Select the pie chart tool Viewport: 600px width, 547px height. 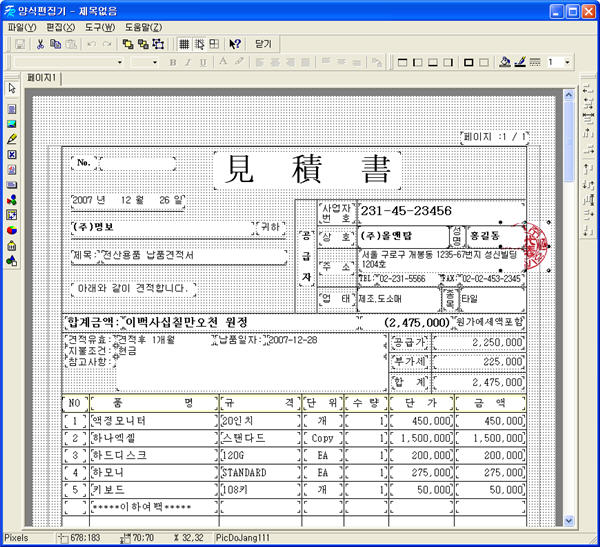[x=12, y=230]
